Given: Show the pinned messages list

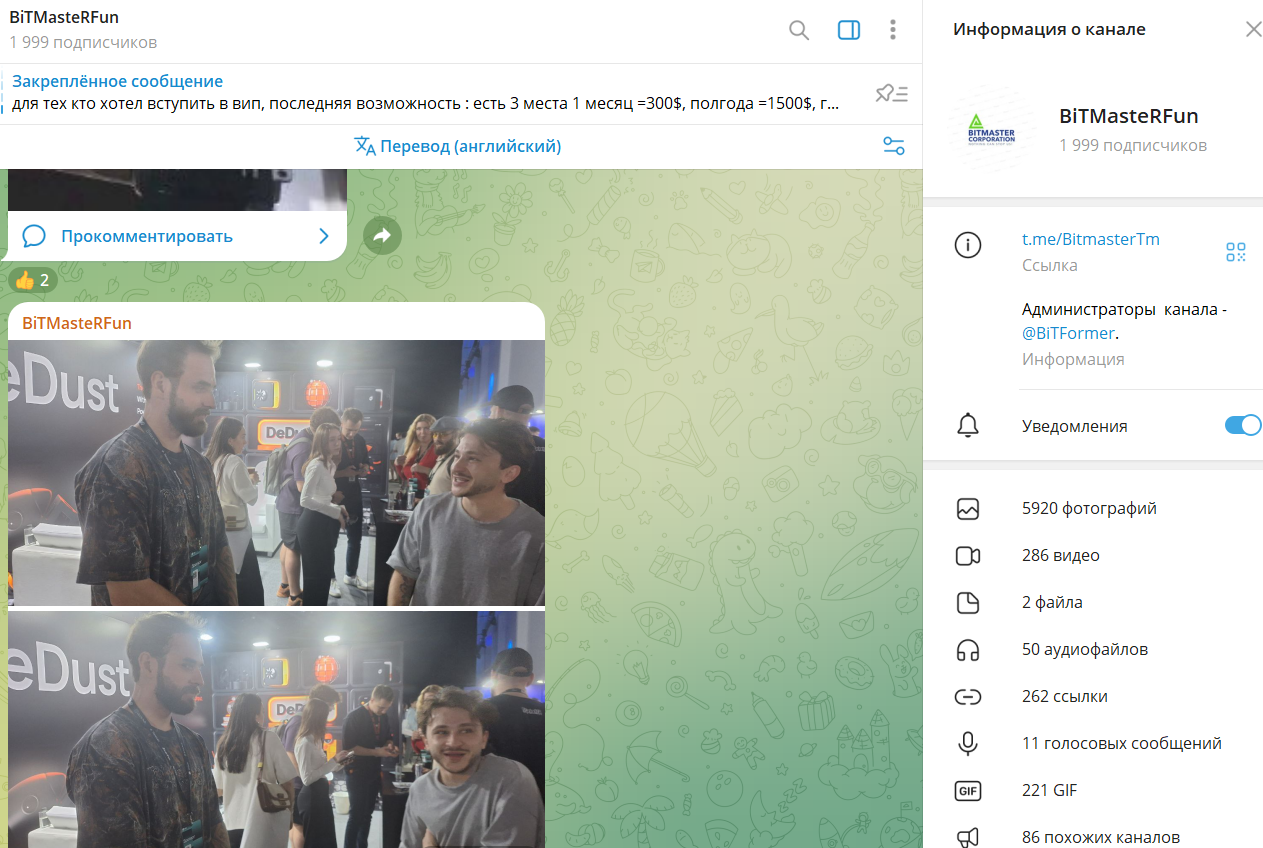Looking at the screenshot, I should [891, 94].
